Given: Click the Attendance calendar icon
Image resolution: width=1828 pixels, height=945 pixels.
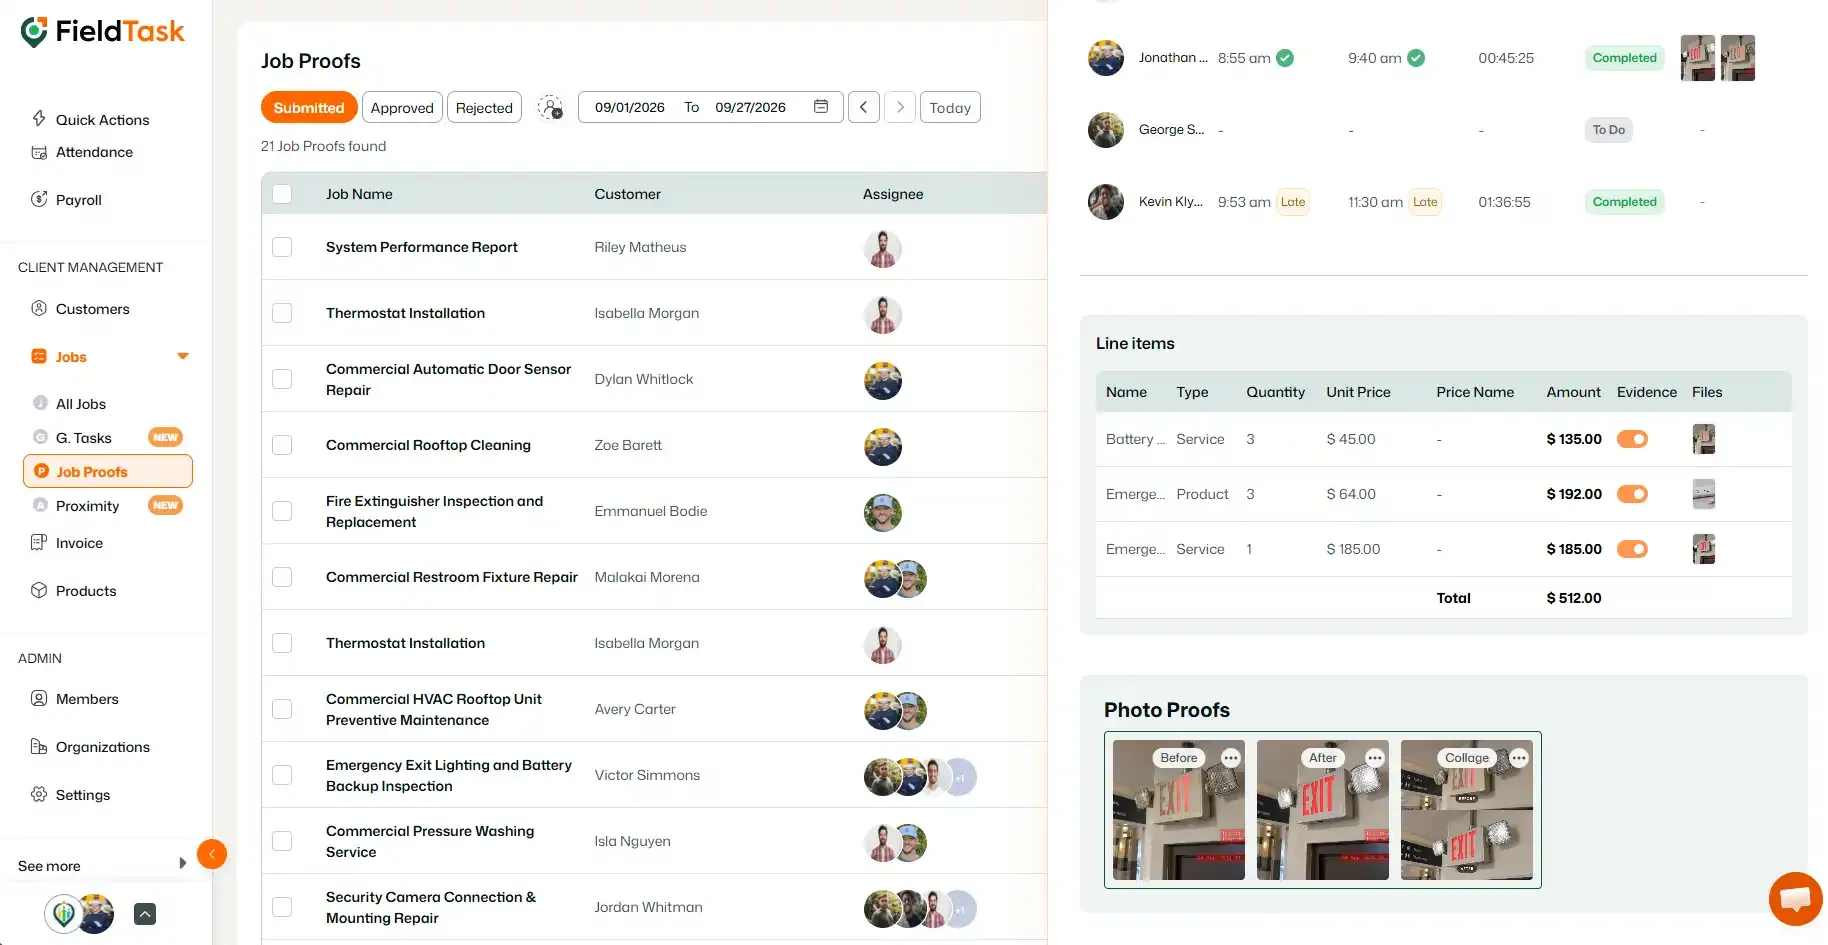Looking at the screenshot, I should click(39, 152).
